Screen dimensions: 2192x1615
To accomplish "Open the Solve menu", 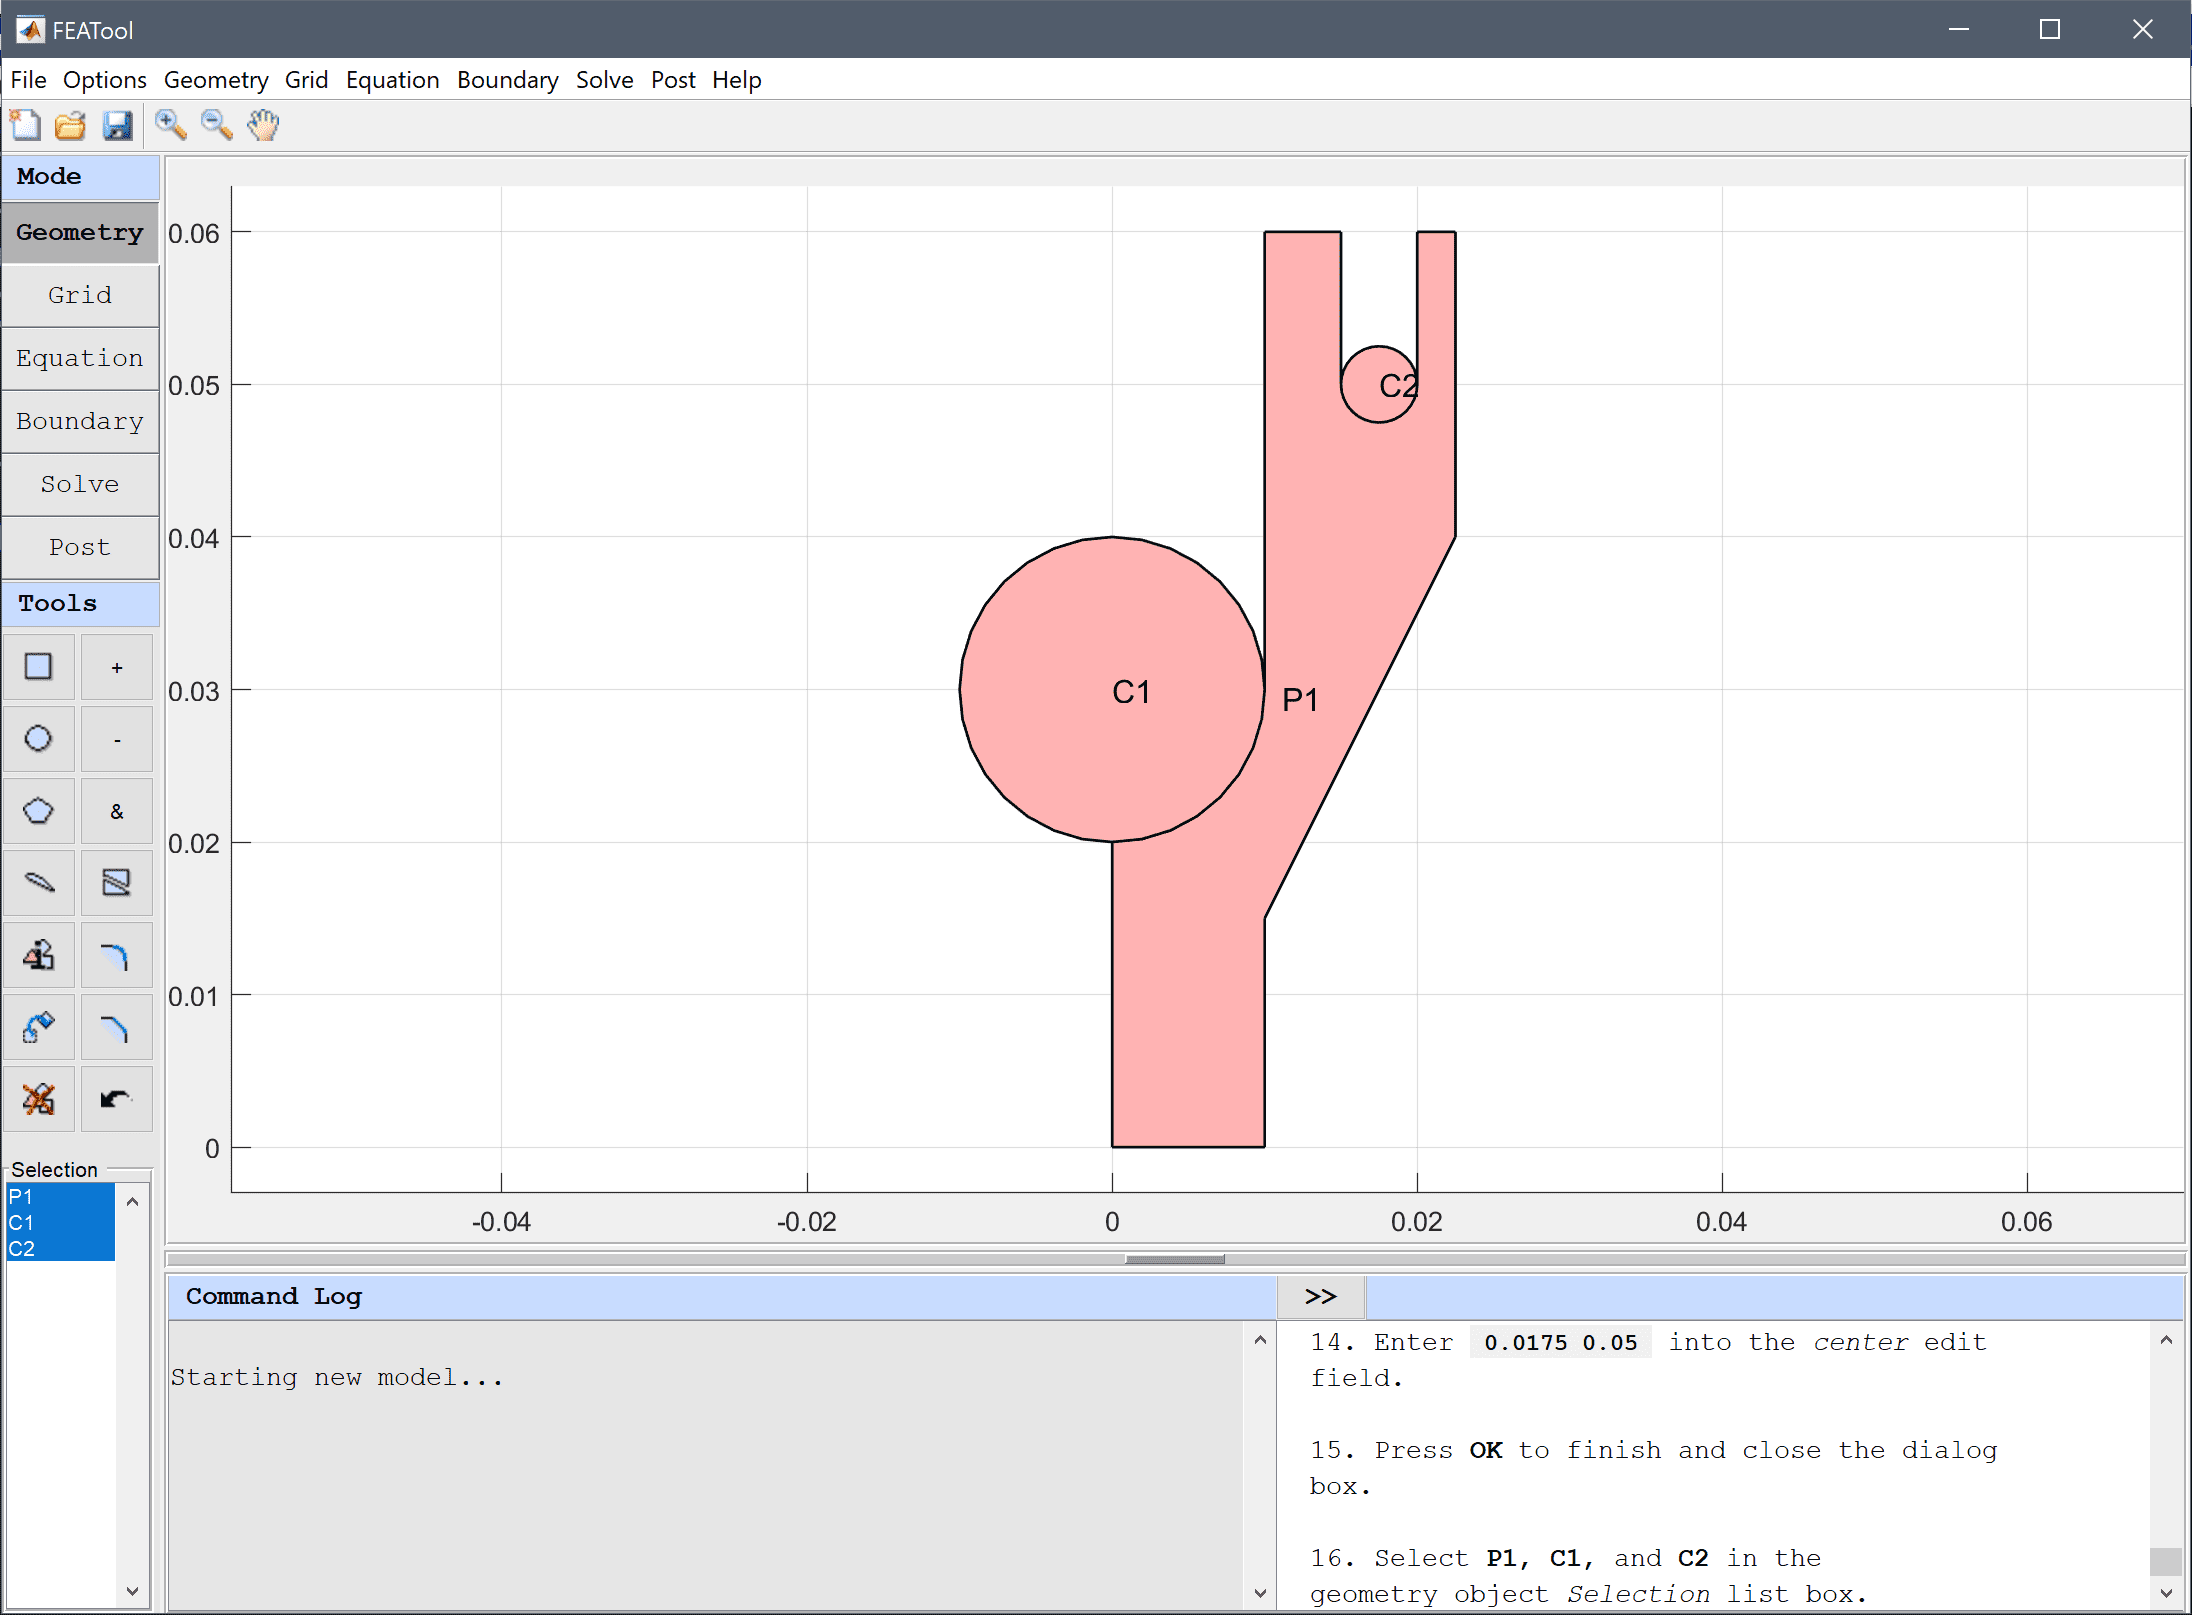I will point(604,80).
